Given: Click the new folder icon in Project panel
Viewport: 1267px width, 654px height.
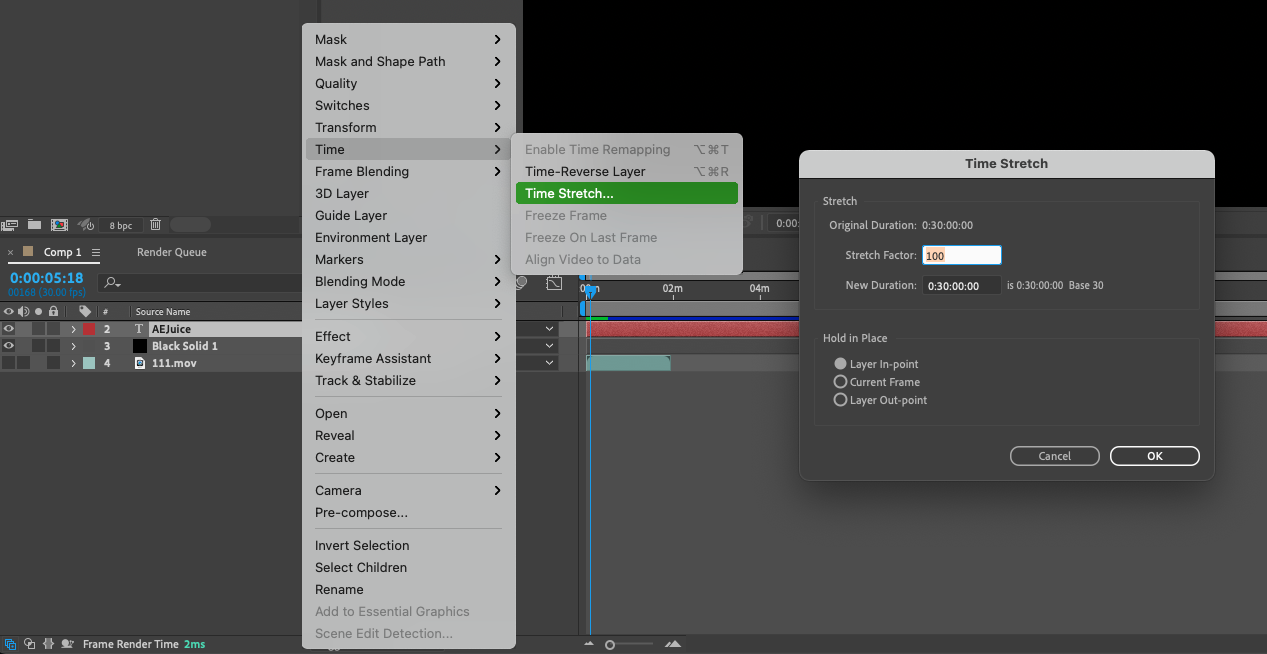Looking at the screenshot, I should [35, 225].
